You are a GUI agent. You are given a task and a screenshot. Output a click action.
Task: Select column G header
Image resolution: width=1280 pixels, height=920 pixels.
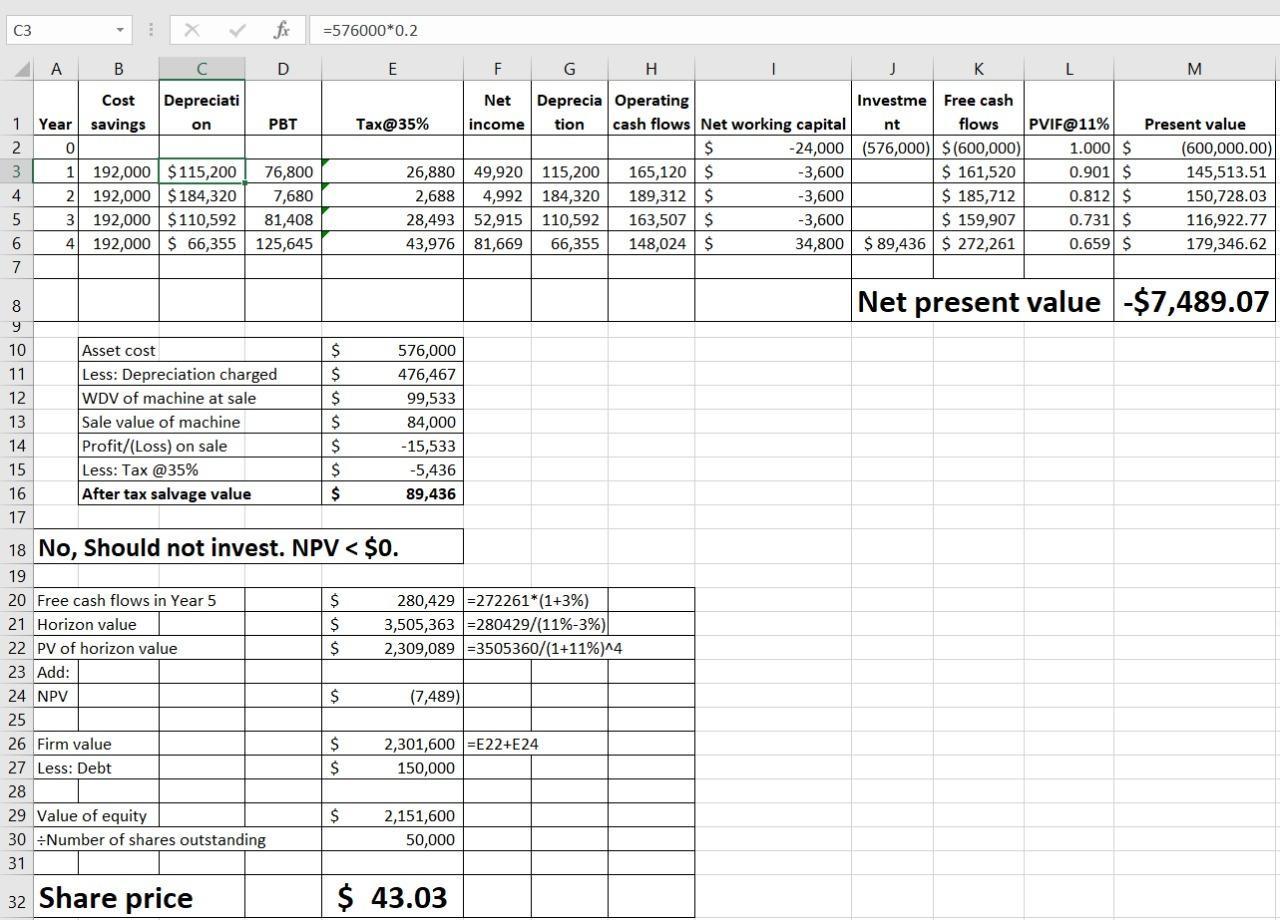point(569,68)
